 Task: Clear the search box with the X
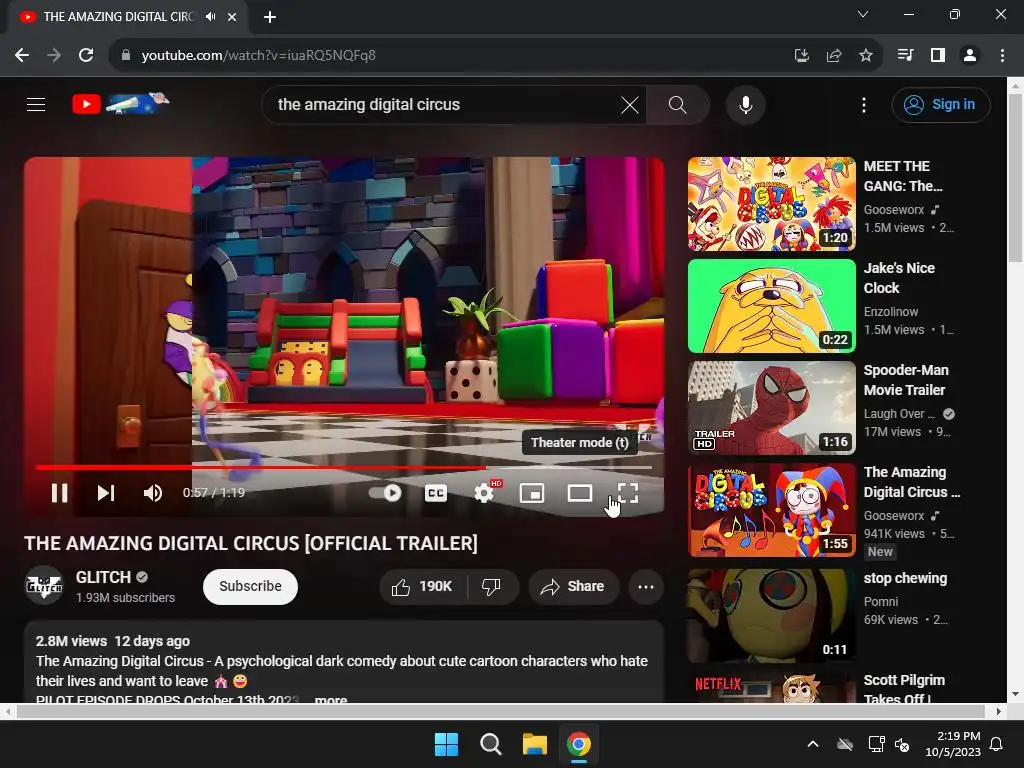point(630,105)
